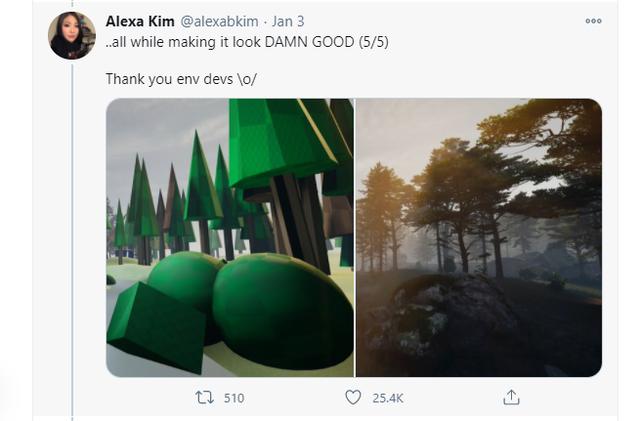
Task: Open the realistic foggy forest image
Action: 479,238
